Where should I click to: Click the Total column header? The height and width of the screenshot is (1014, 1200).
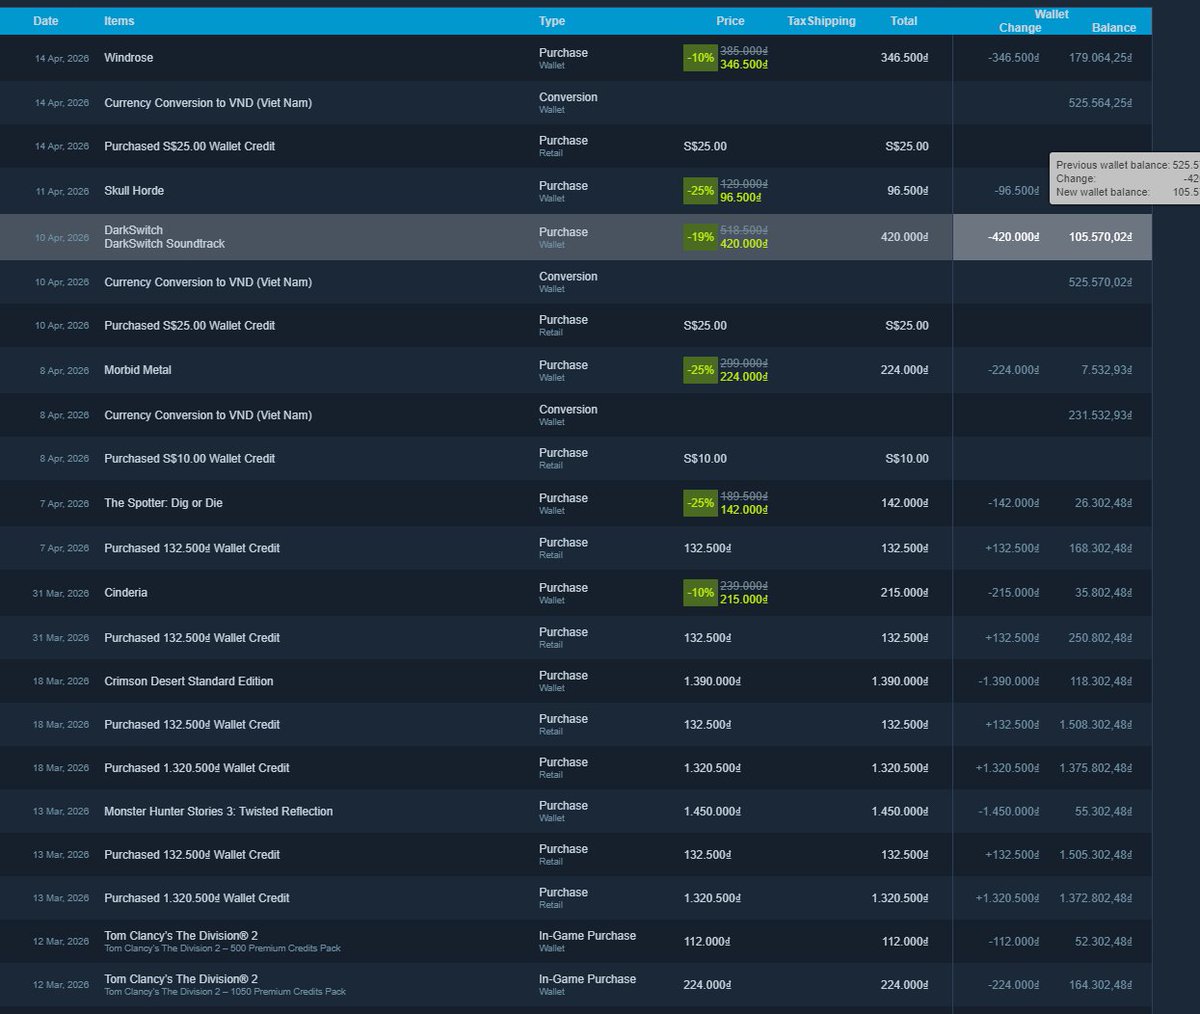(904, 21)
